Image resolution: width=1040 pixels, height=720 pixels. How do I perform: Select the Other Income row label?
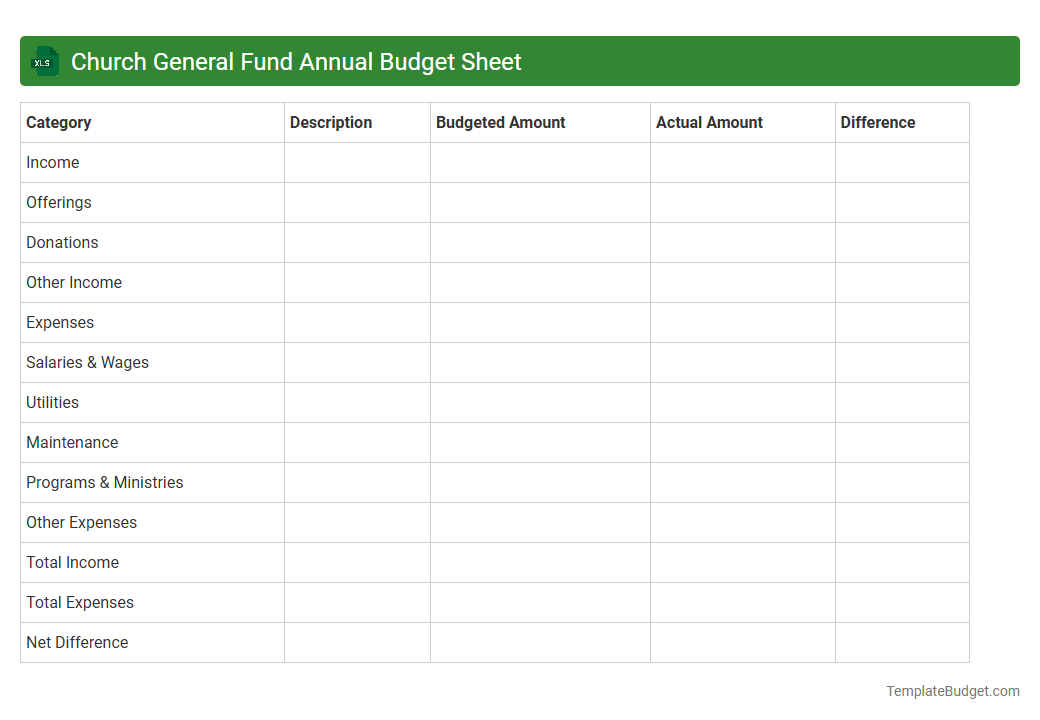pyautogui.click(x=74, y=282)
